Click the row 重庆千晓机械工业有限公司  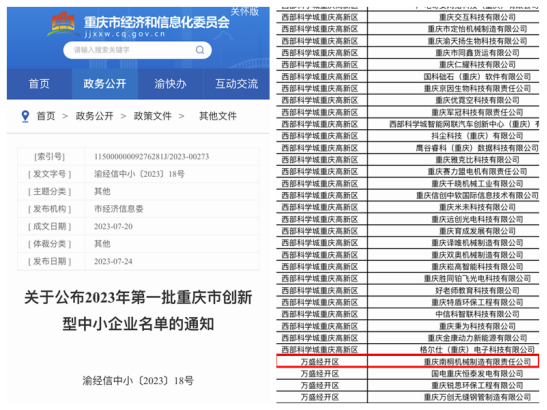(407, 184)
